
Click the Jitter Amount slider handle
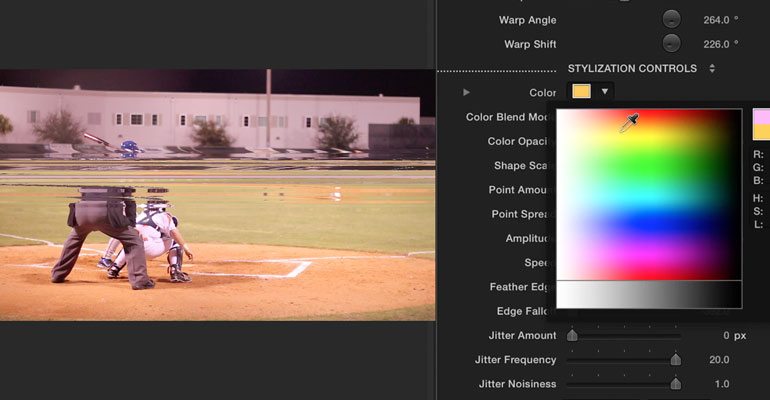[x=572, y=335]
